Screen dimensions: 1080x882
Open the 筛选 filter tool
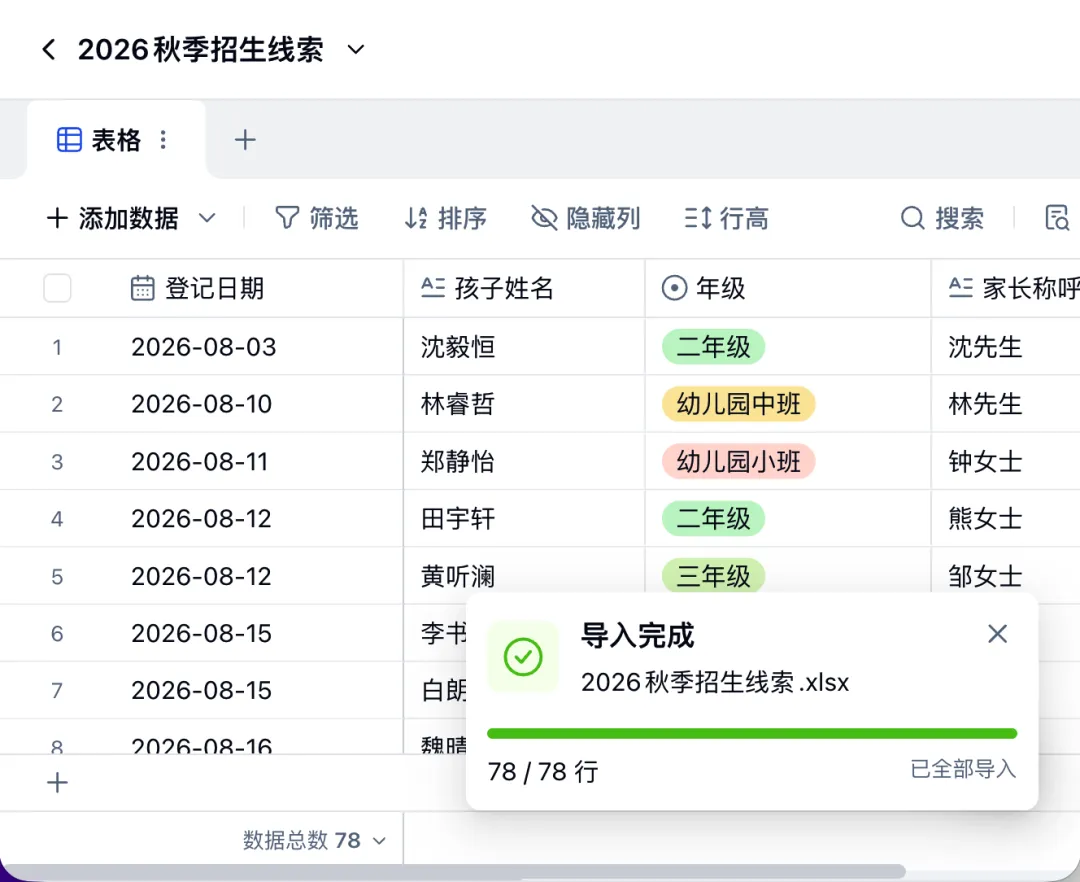click(x=317, y=218)
